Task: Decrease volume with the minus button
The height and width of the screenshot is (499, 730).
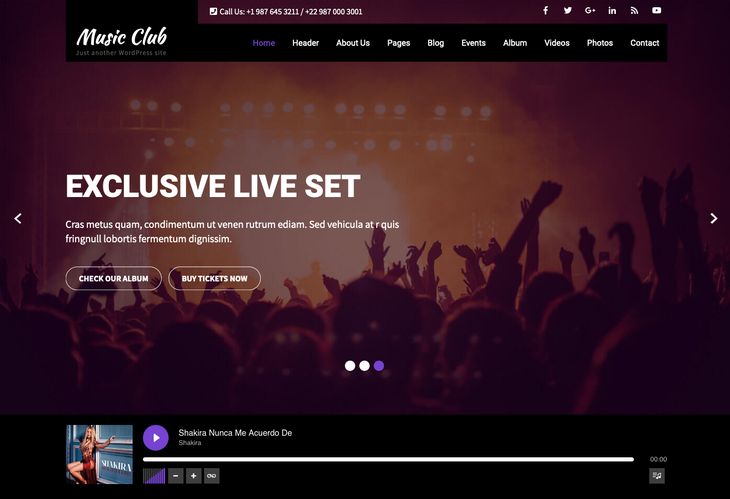Action: (x=176, y=476)
